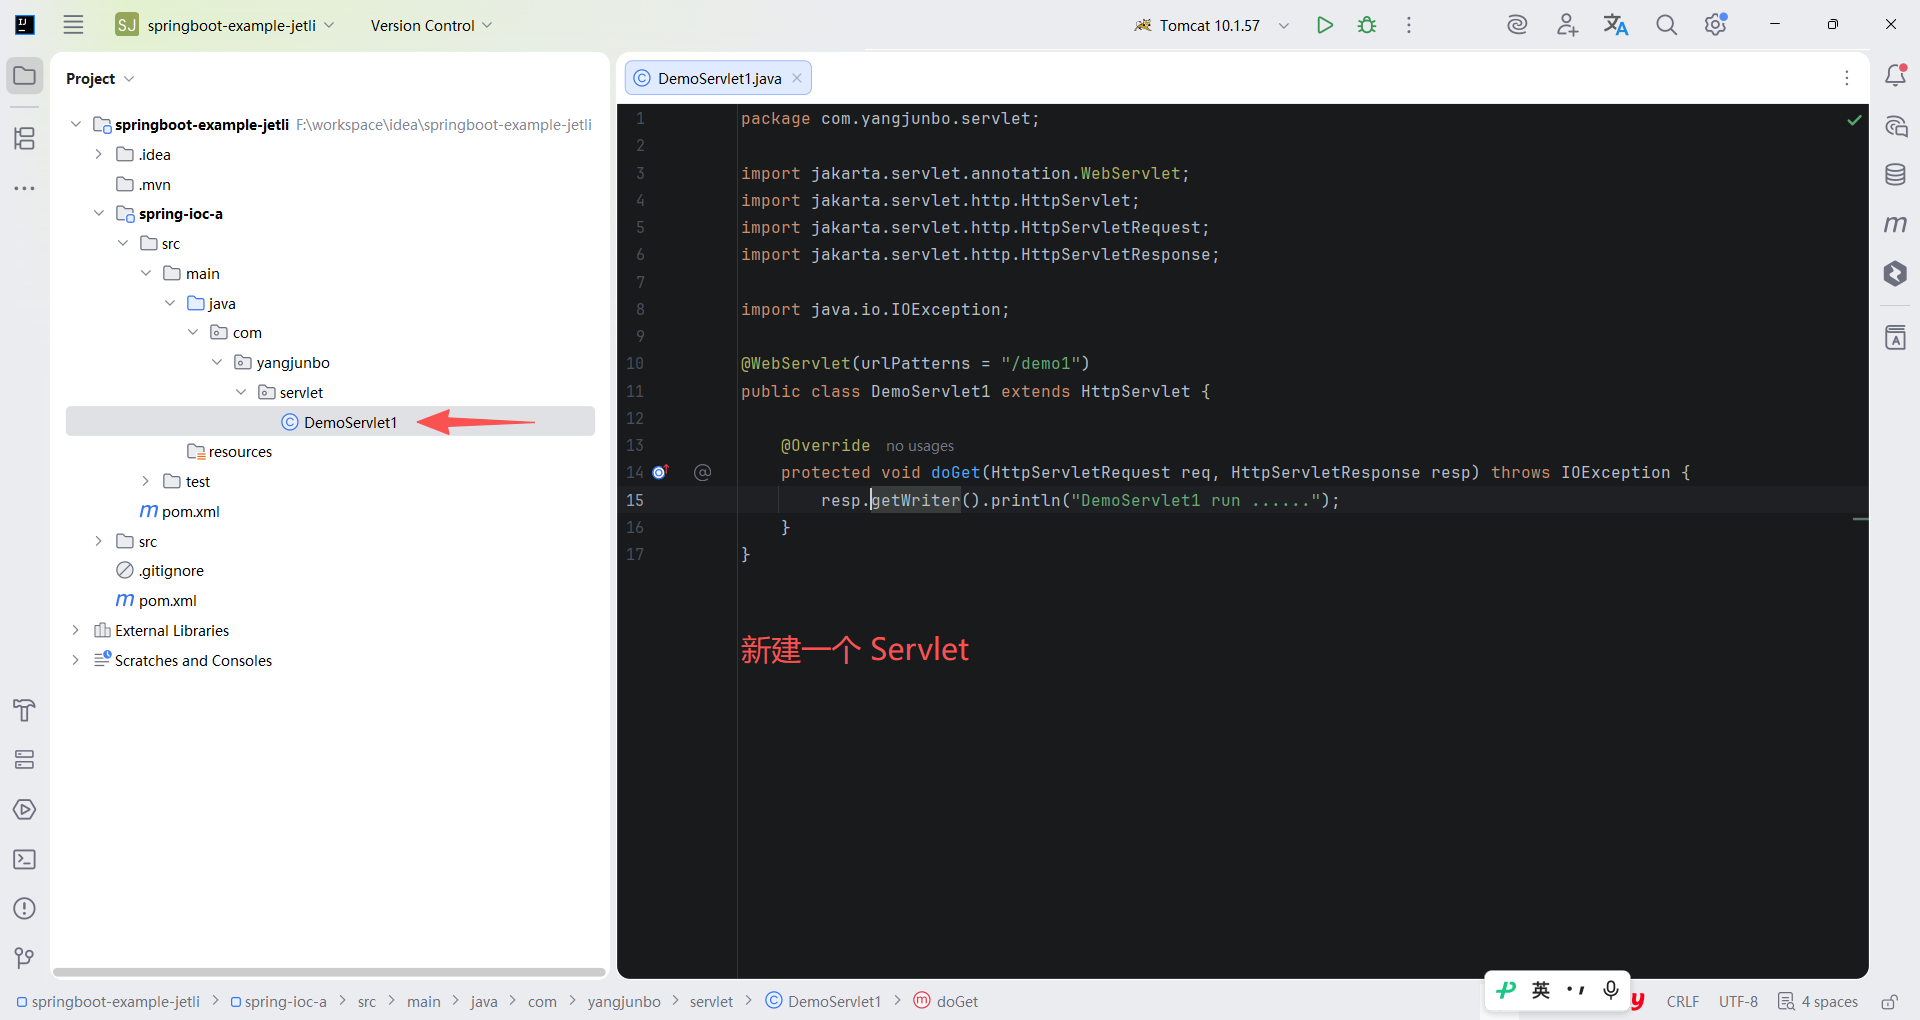Image resolution: width=1920 pixels, height=1020 pixels.
Task: Toggle IME microphone voice input
Action: pyautogui.click(x=1611, y=990)
